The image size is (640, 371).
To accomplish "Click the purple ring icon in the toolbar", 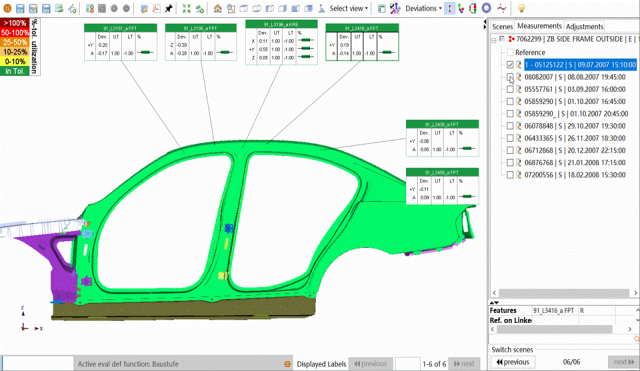I will 486,8.
